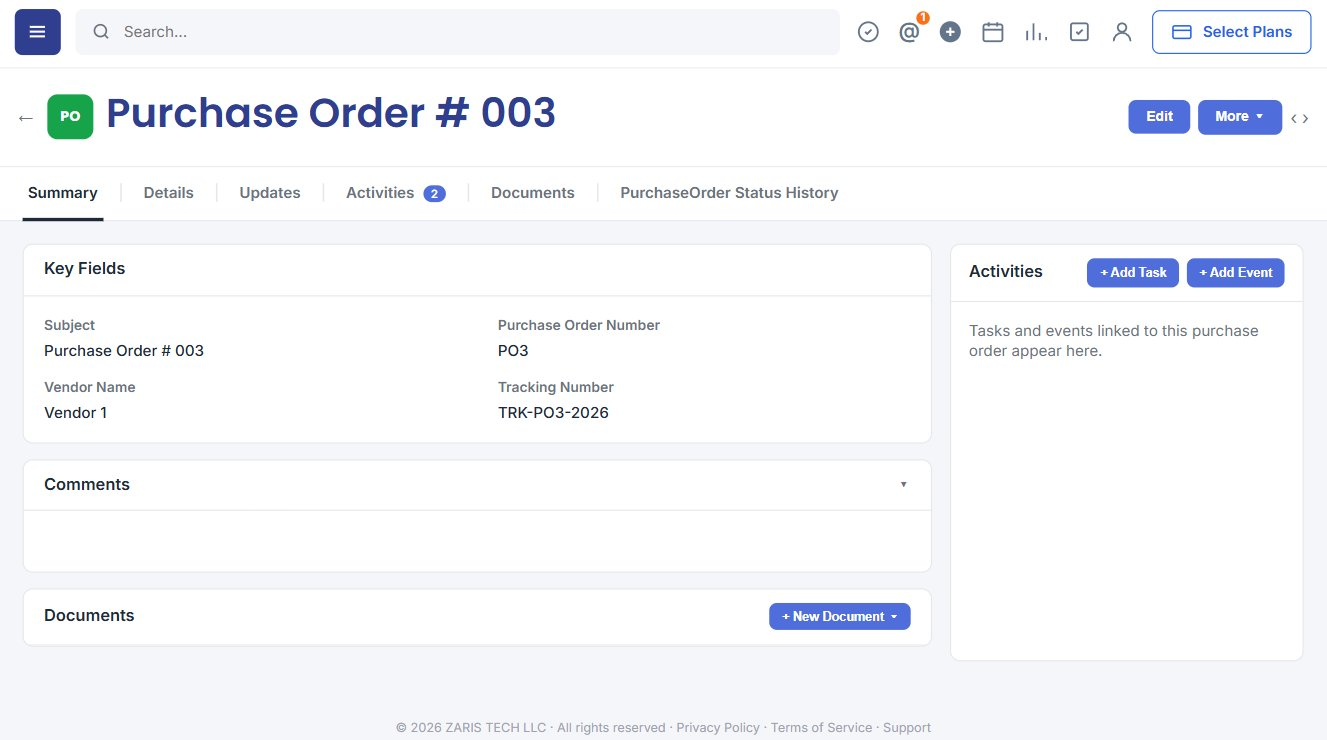Focus the Search input field
Viewport: 1327px width, 740px height.
coord(458,32)
